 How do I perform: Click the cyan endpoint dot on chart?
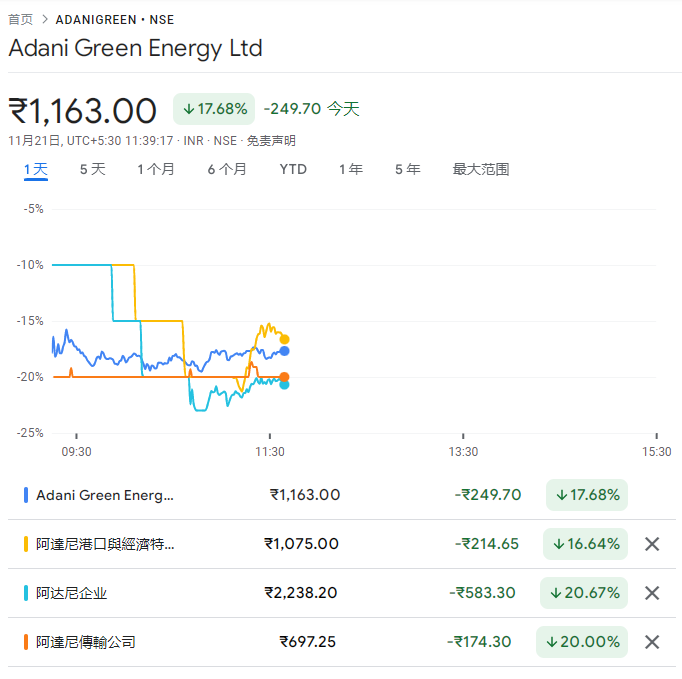pos(285,384)
